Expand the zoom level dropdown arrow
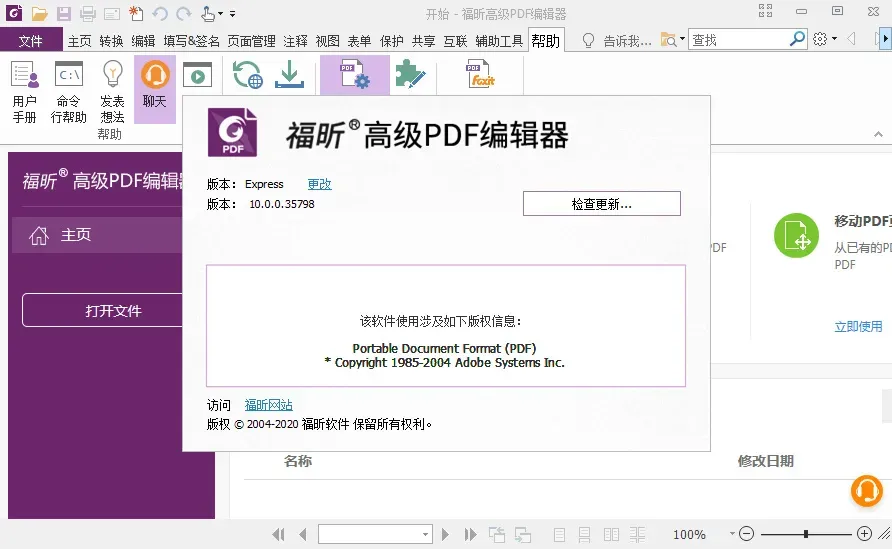This screenshot has width=892, height=549. pos(732,534)
